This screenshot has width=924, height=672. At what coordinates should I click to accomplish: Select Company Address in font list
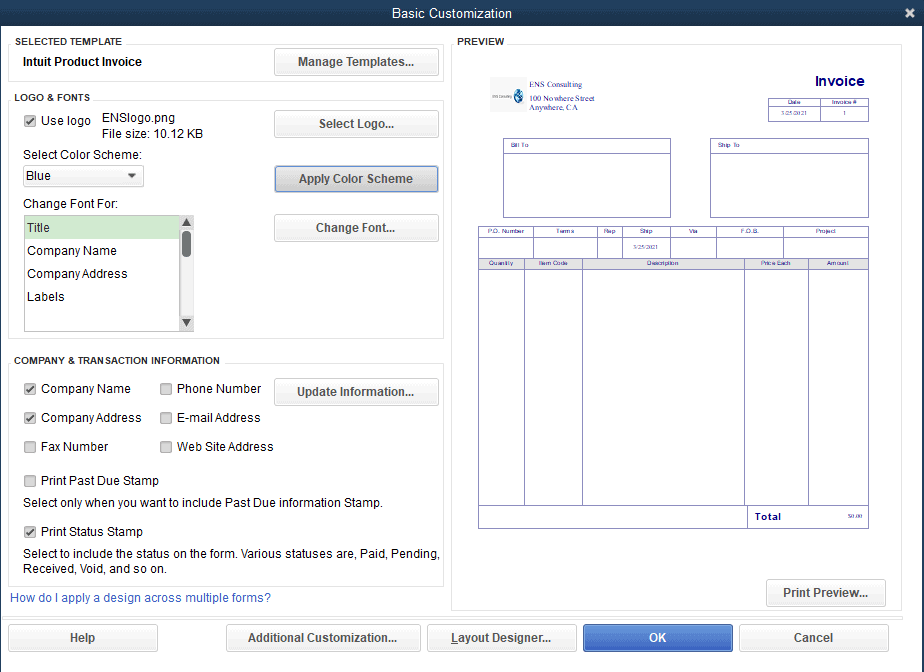(x=101, y=274)
